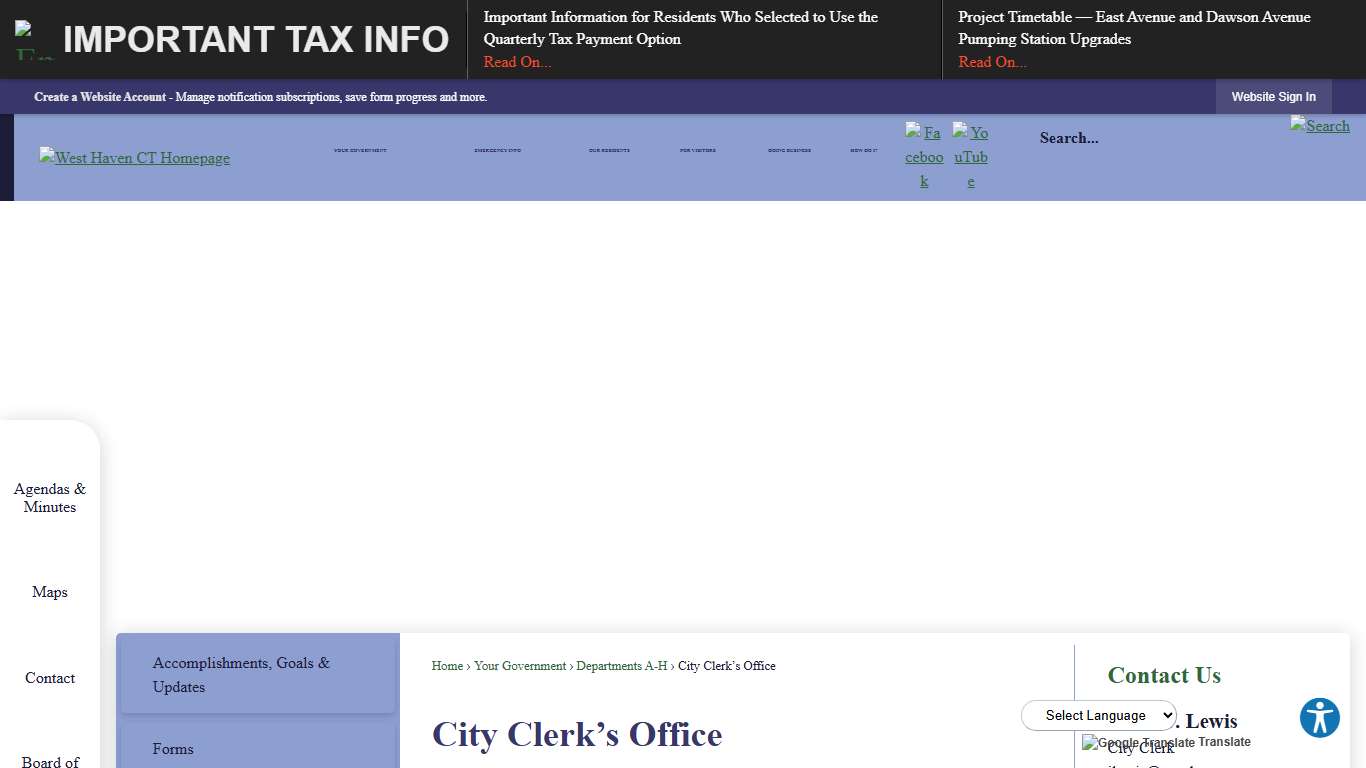Open the Facebook social link
The image size is (1366, 768).
(924, 157)
